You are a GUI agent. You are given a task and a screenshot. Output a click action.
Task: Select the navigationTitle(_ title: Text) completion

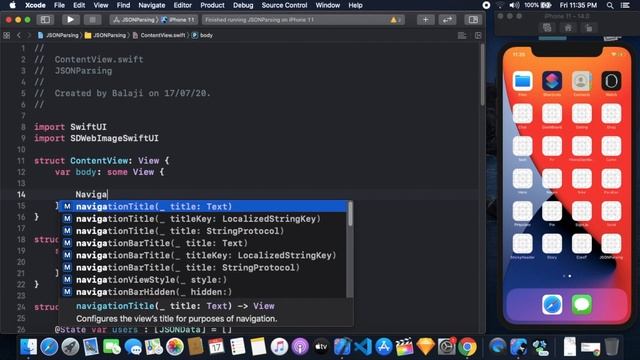pyautogui.click(x=203, y=207)
